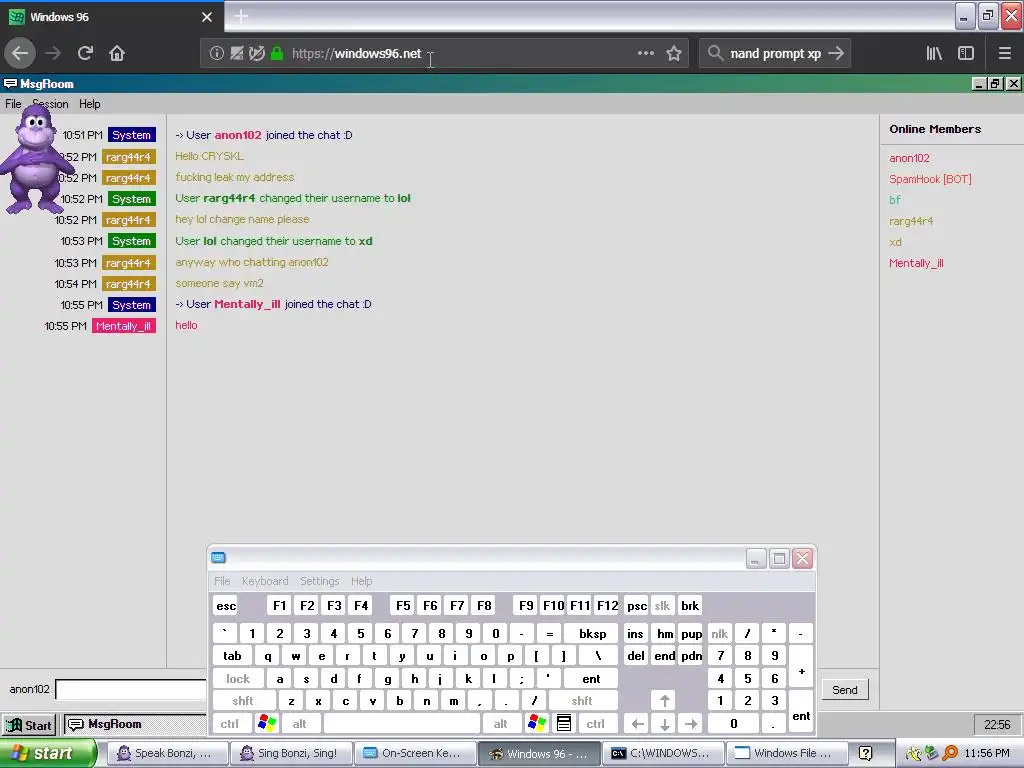Click the On-Screen Keyboard title icon

tap(218, 558)
